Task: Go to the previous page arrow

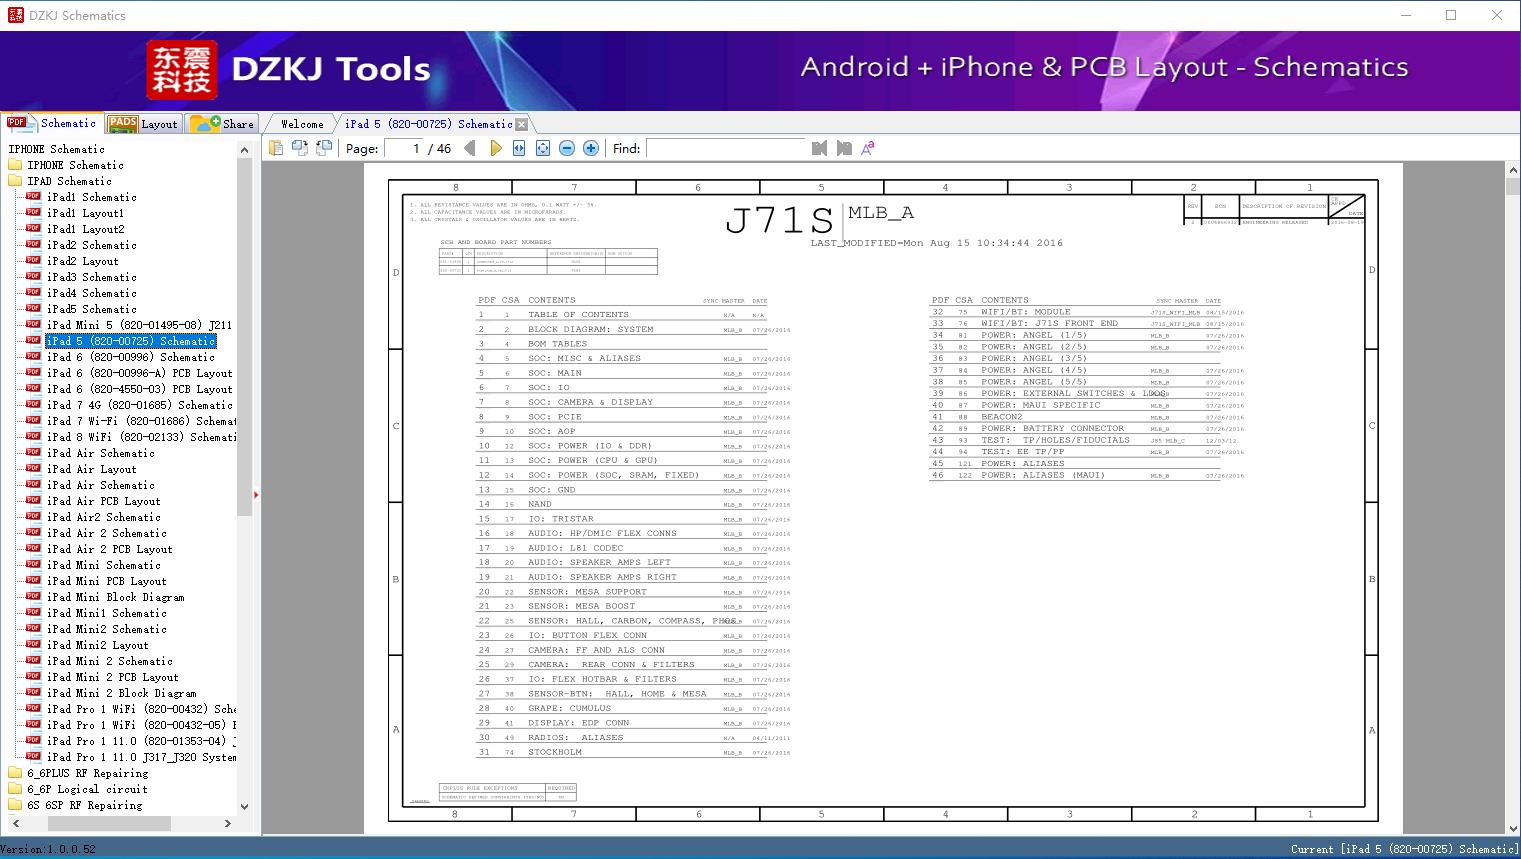Action: point(471,148)
